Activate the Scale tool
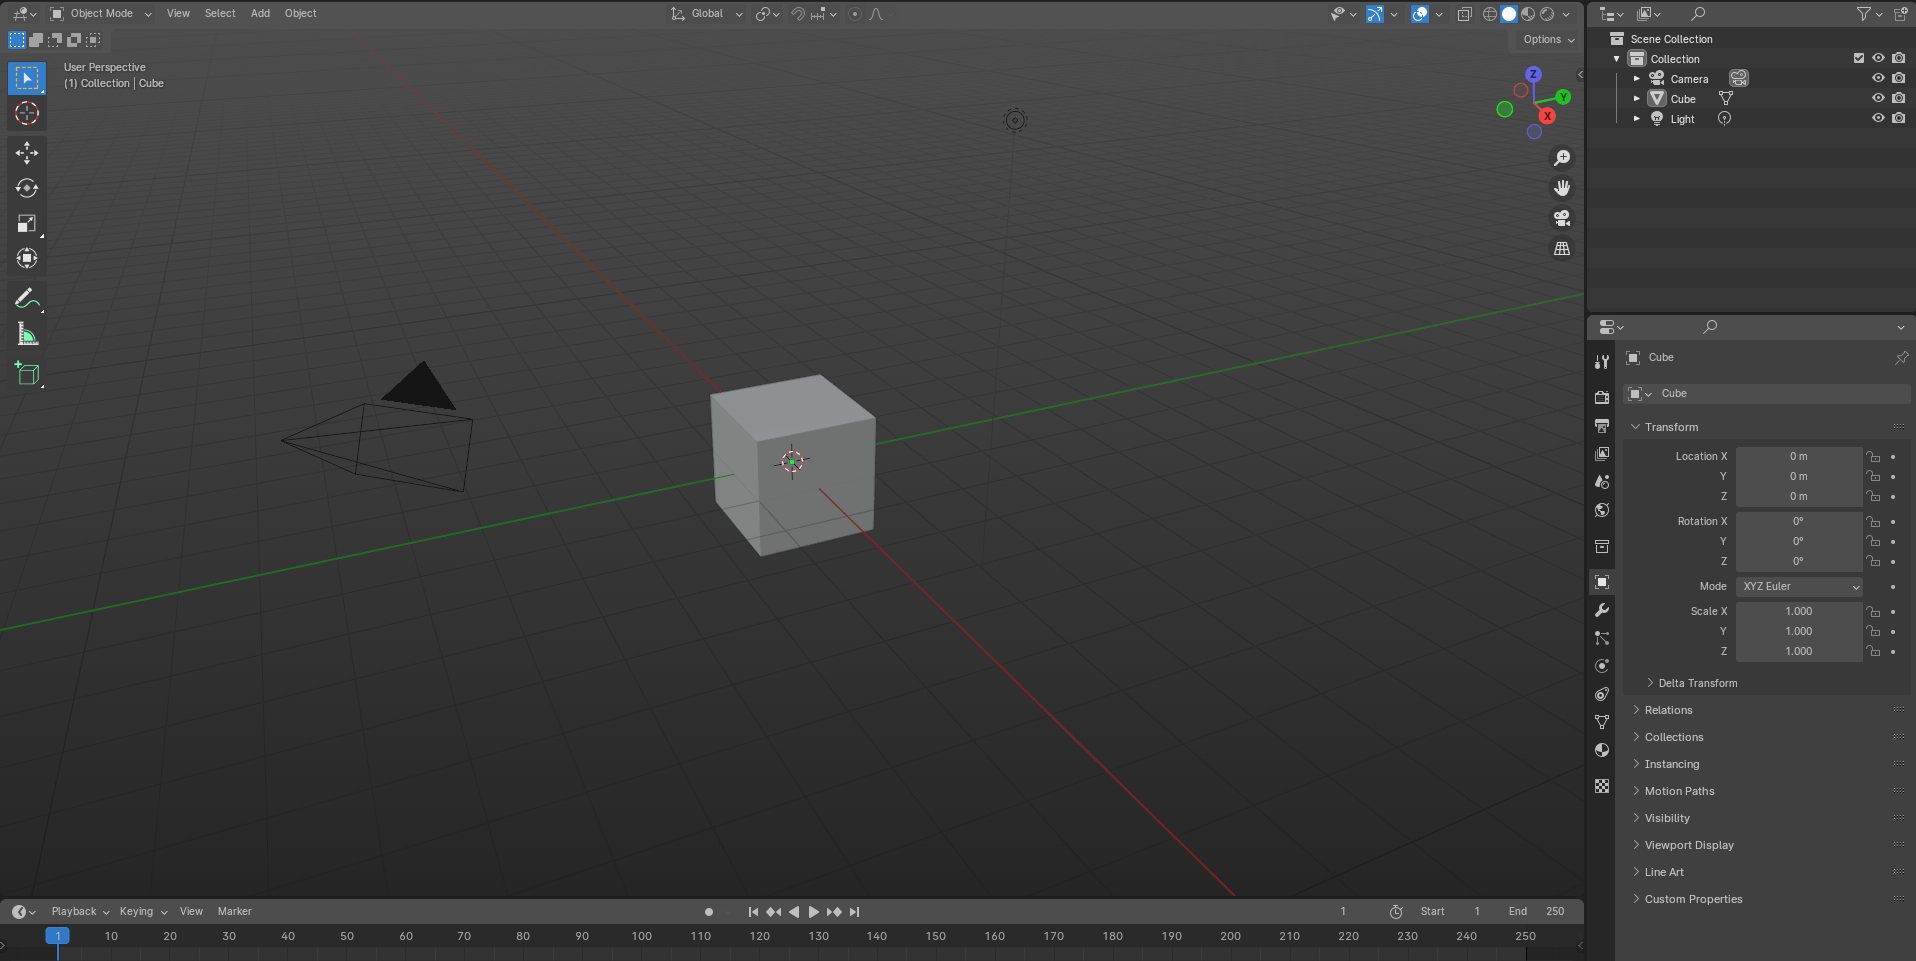 click(x=27, y=224)
